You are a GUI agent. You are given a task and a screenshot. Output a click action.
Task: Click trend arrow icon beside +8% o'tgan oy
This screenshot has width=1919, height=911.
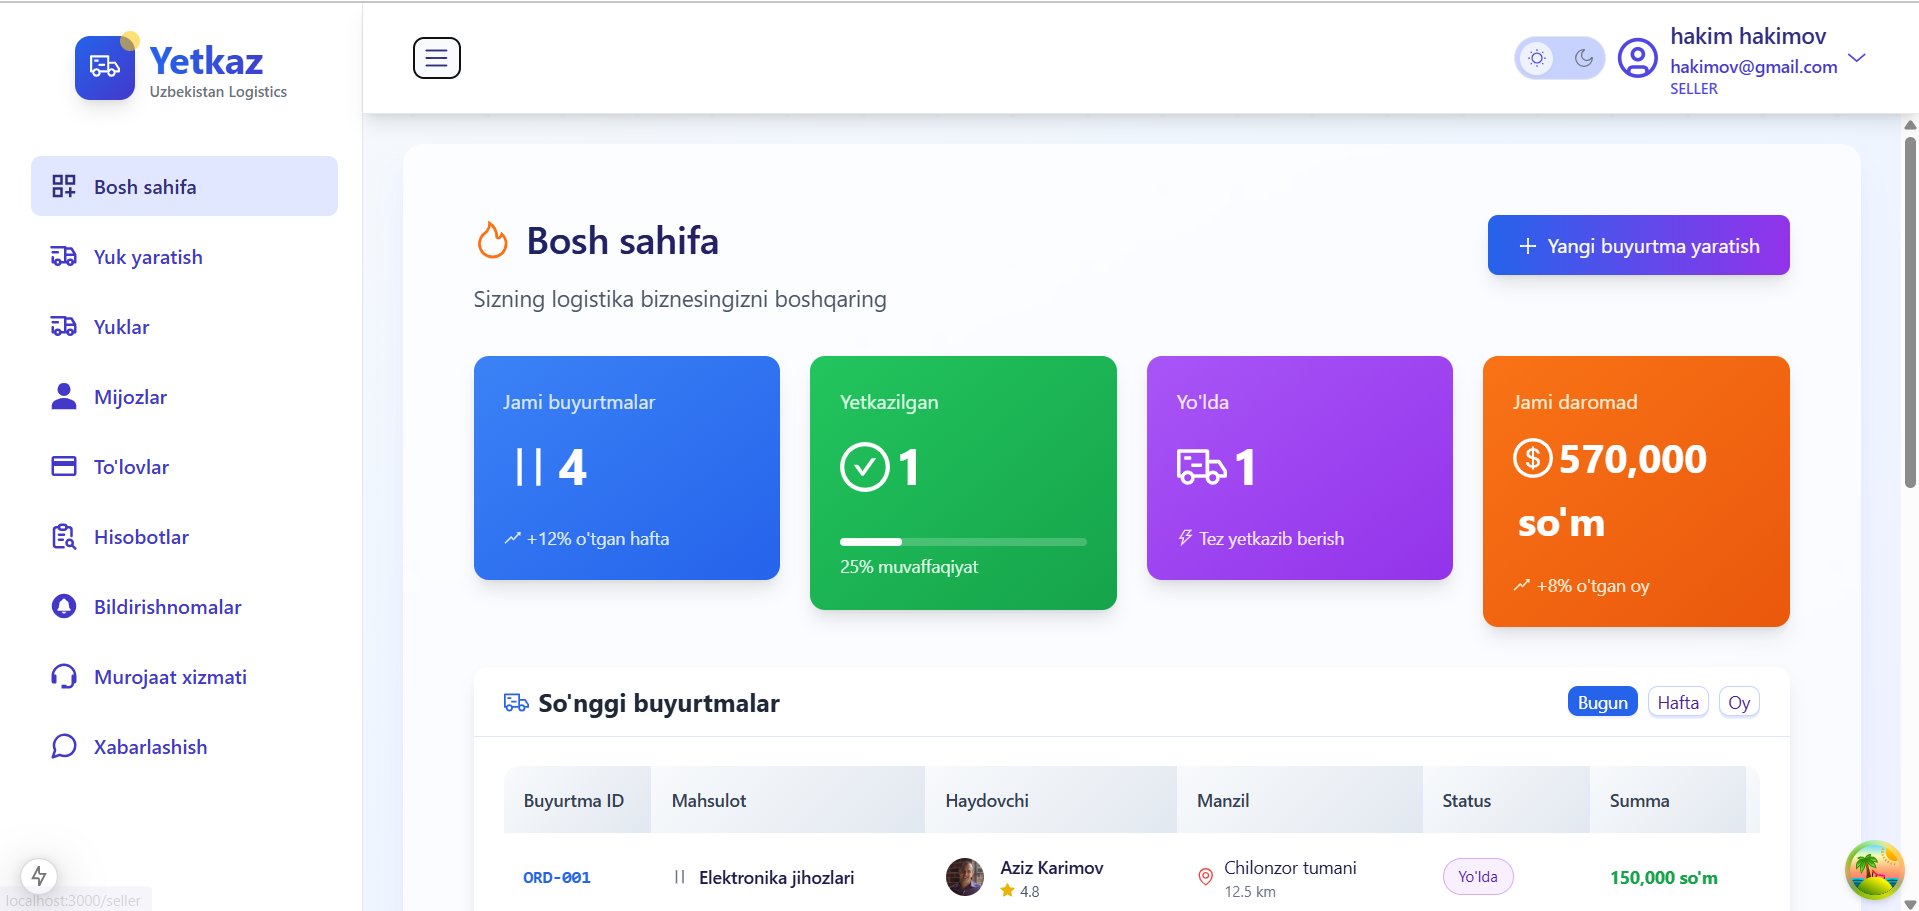tap(1521, 585)
